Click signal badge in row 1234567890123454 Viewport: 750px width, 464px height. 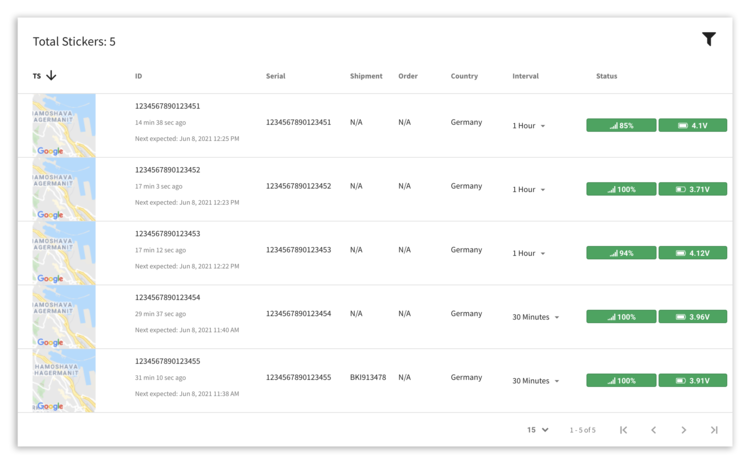coord(621,317)
